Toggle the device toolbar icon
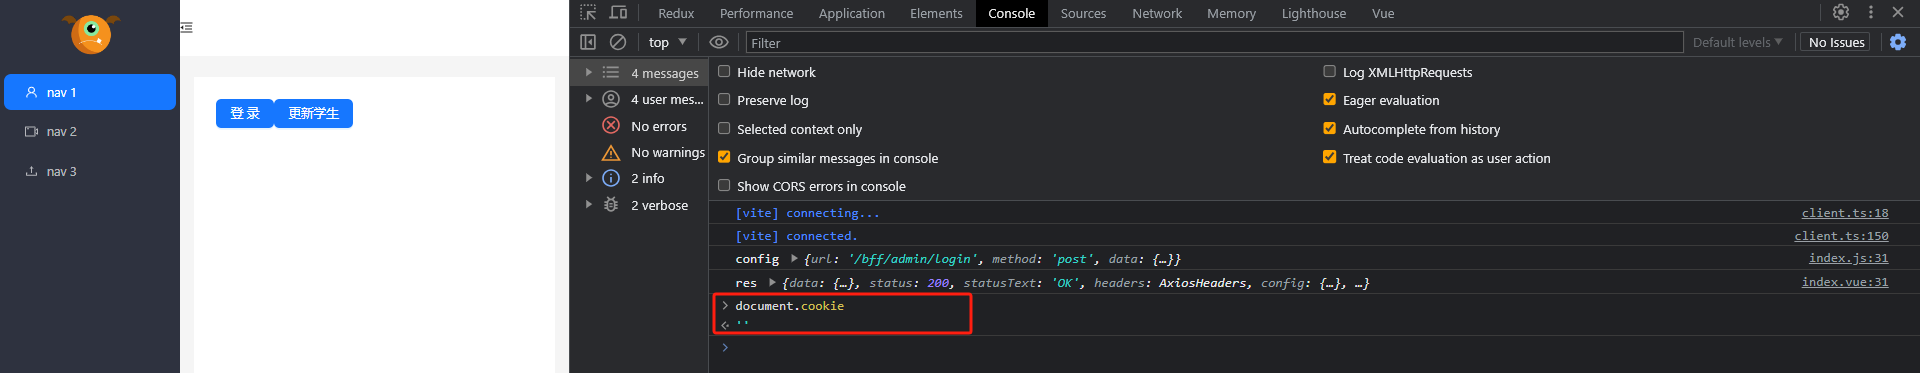 click(x=618, y=13)
